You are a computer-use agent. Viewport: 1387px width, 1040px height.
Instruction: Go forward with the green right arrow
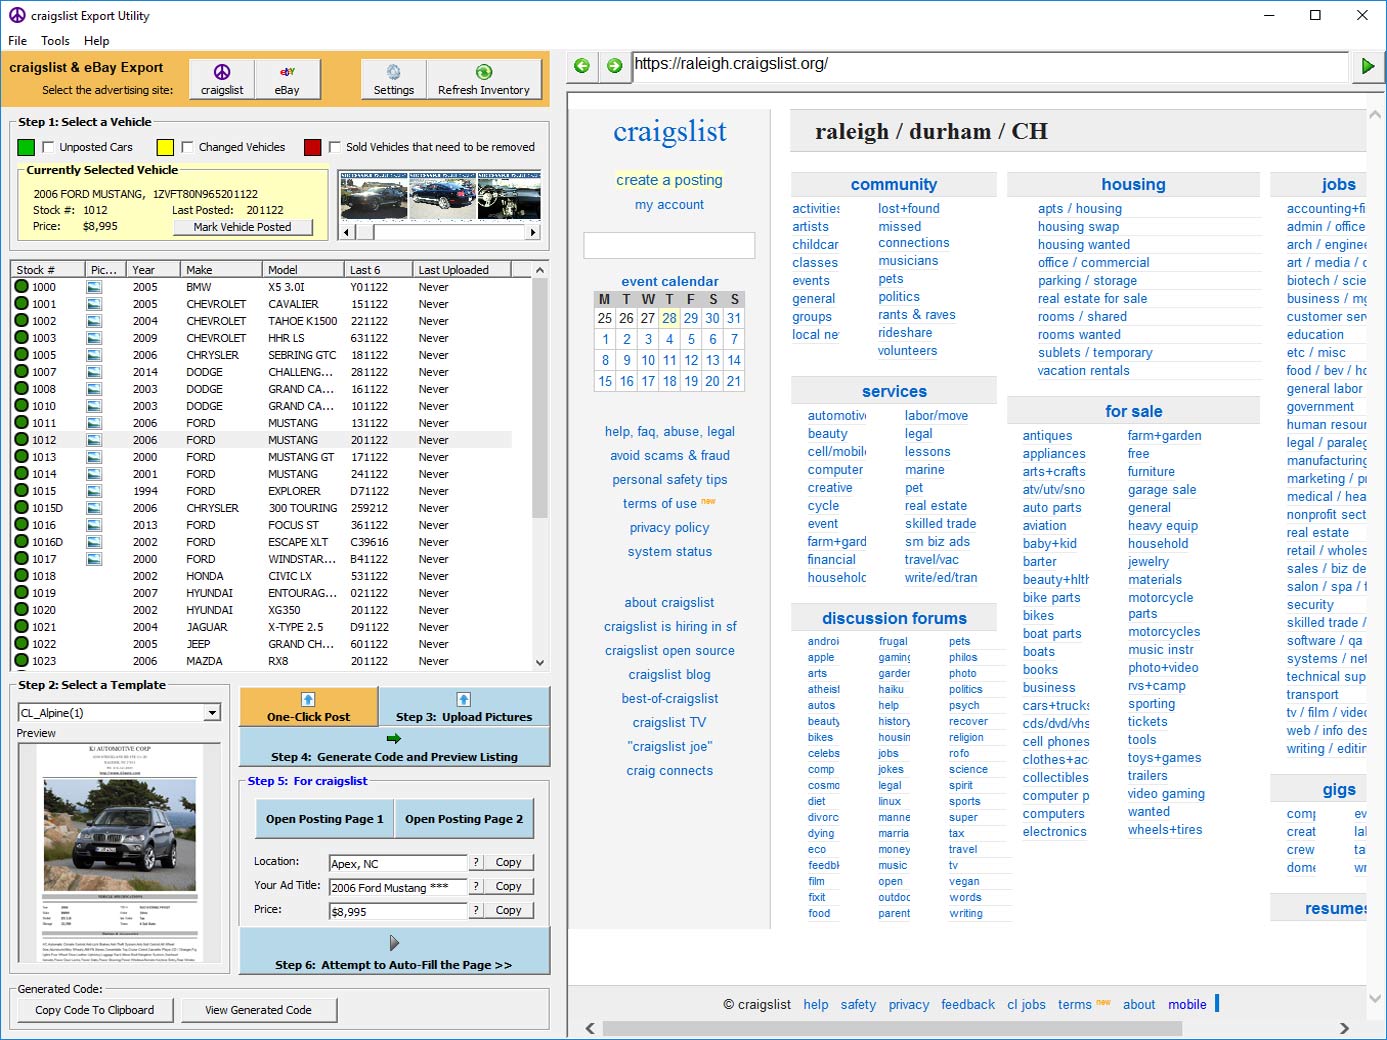[x=615, y=66]
